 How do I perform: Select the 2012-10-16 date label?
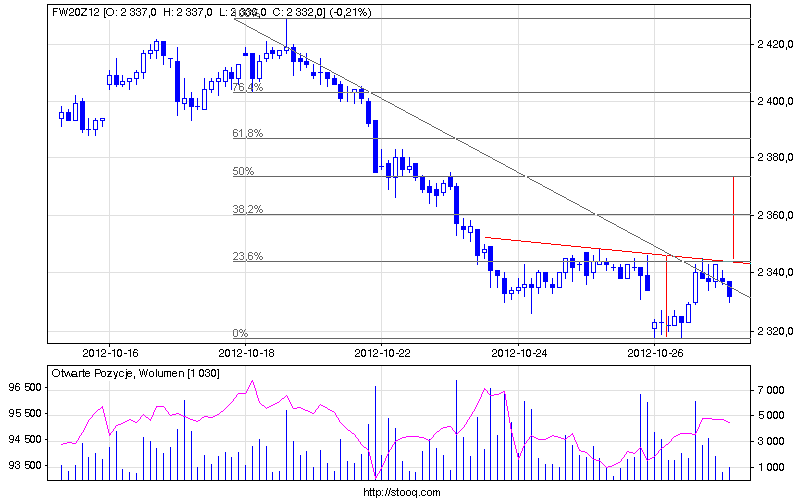click(110, 353)
